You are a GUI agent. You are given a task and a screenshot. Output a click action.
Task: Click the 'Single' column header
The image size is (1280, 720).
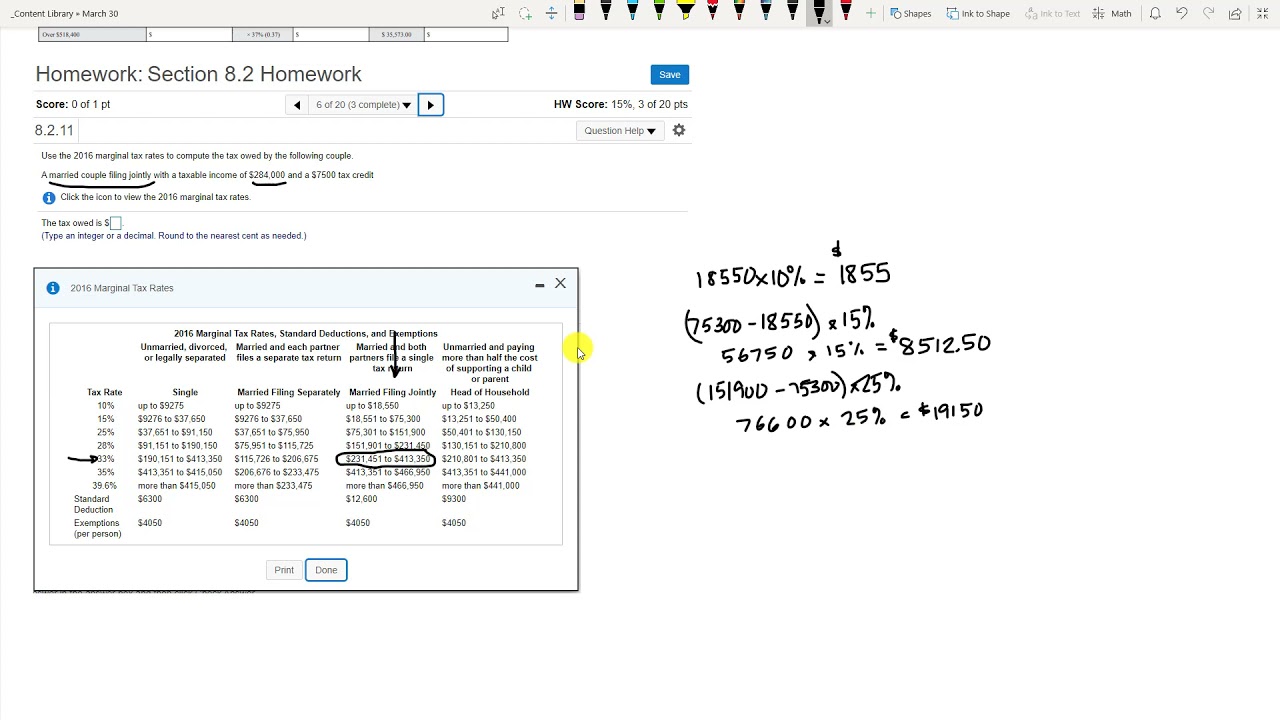click(x=185, y=392)
